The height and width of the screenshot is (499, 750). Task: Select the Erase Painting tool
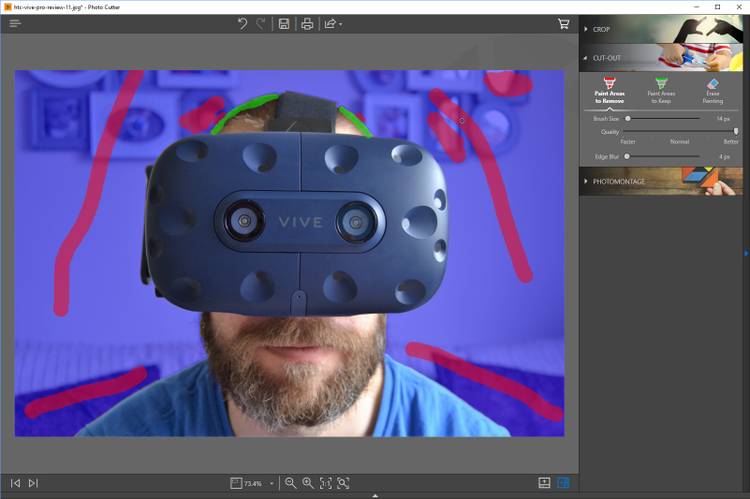[713, 90]
